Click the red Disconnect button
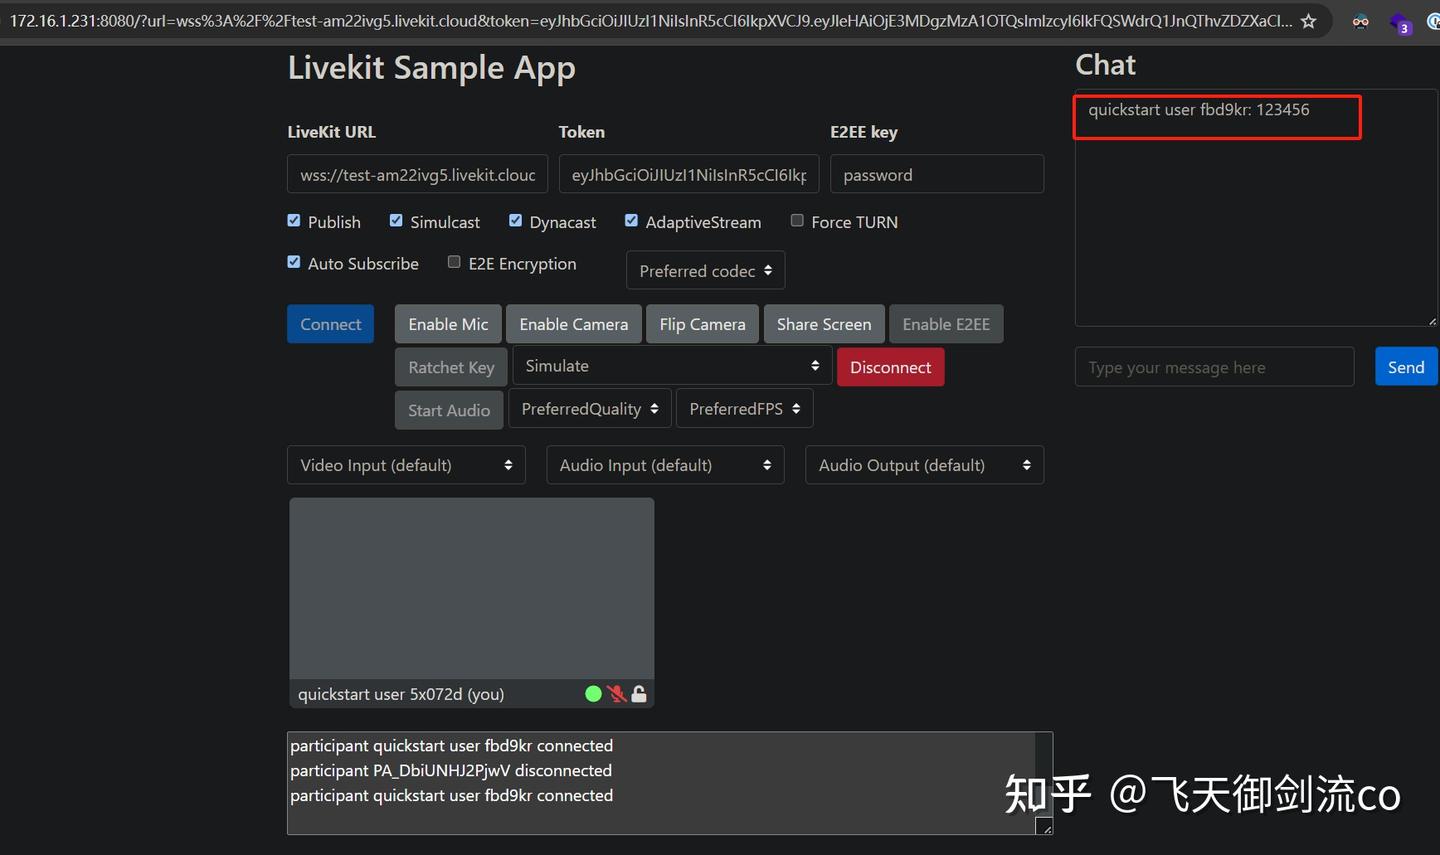 click(890, 367)
